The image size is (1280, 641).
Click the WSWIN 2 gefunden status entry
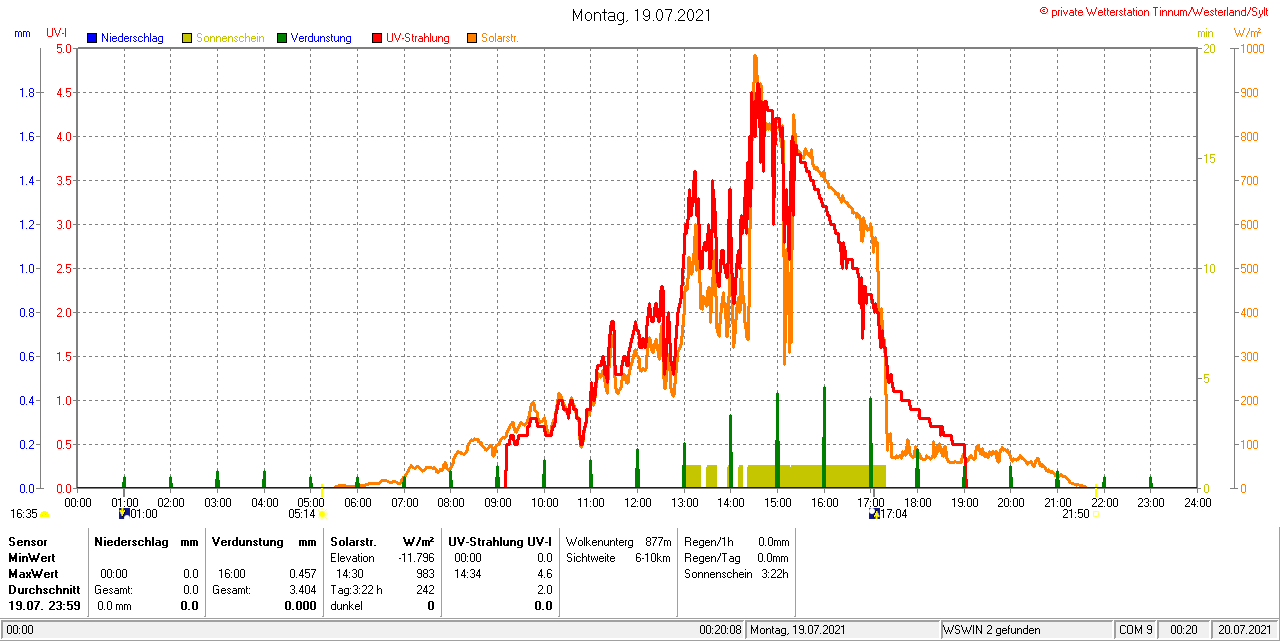click(992, 630)
